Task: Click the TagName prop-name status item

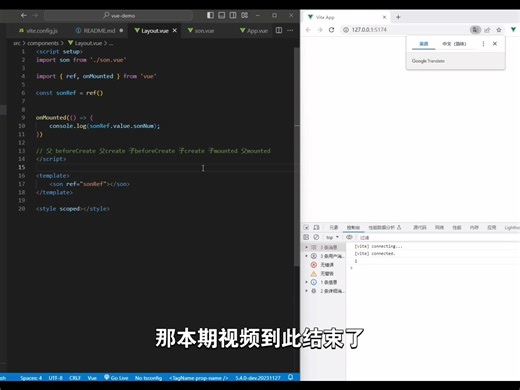Action: pyautogui.click(x=199, y=378)
